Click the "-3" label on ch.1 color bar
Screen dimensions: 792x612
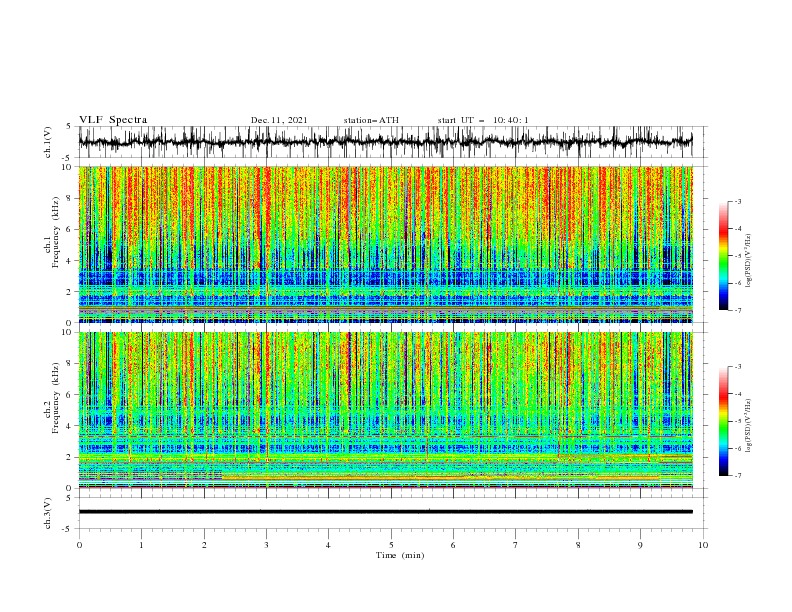(737, 201)
